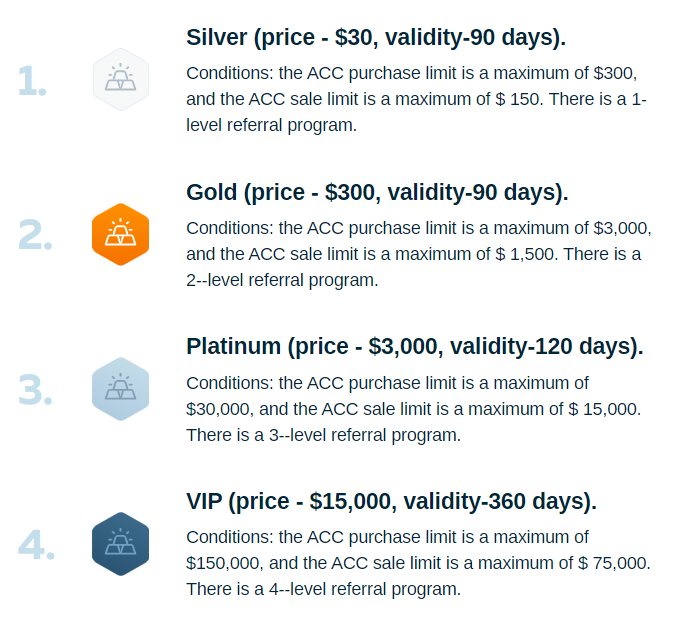Click the Gold plan conditions paragraph
Image resolution: width=683 pixels, height=625 pixels.
[418, 254]
